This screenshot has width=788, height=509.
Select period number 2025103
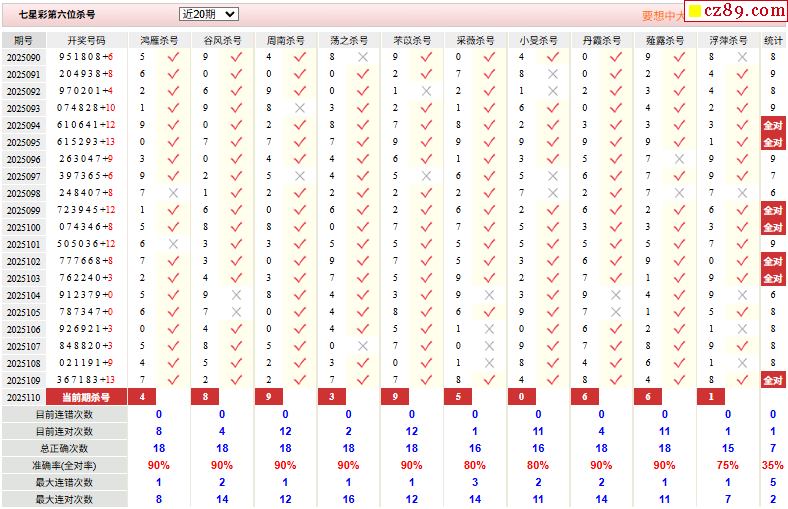click(24, 278)
